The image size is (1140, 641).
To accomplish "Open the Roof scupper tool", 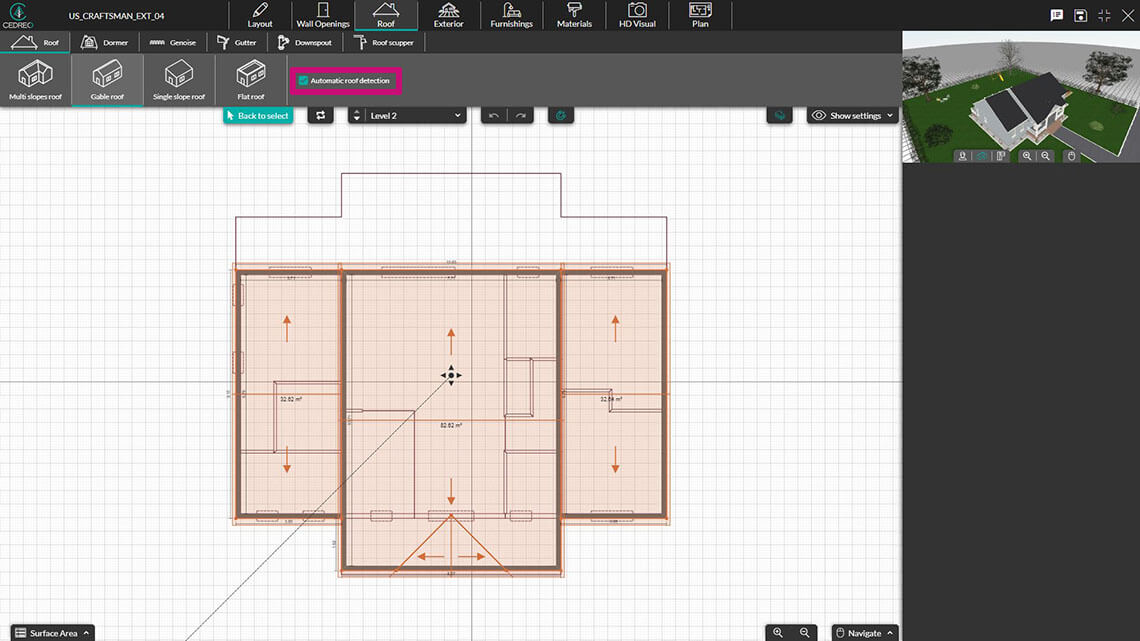I will pos(384,42).
